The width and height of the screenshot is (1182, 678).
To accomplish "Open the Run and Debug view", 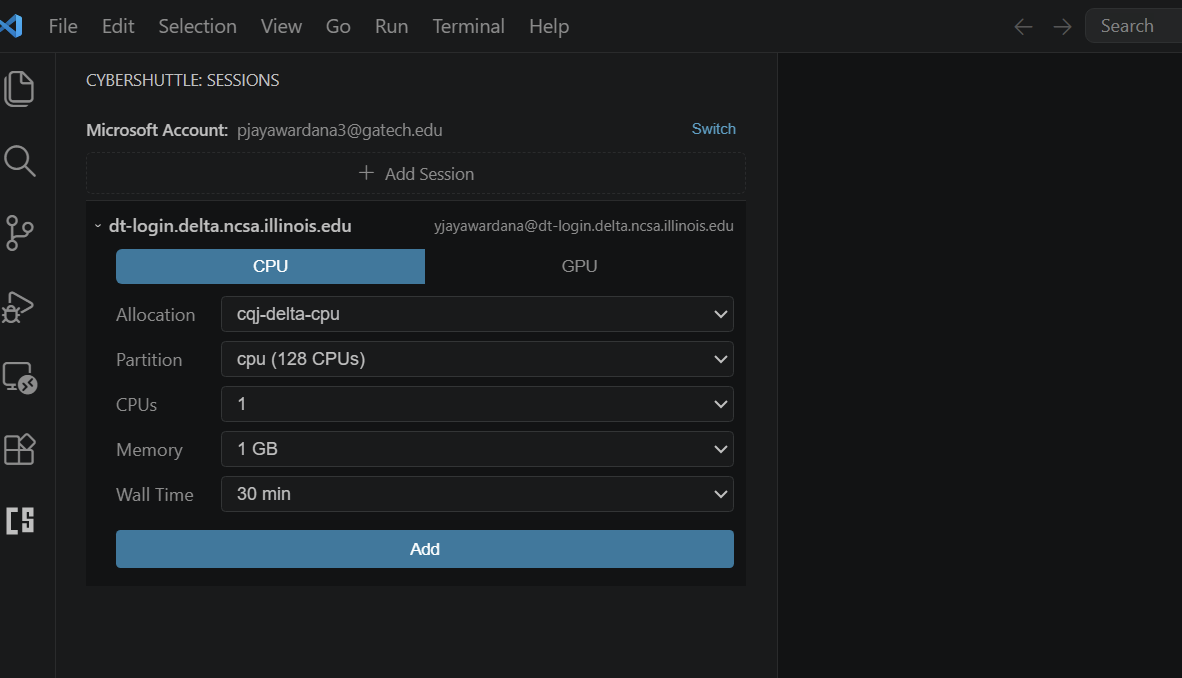I will (18, 306).
